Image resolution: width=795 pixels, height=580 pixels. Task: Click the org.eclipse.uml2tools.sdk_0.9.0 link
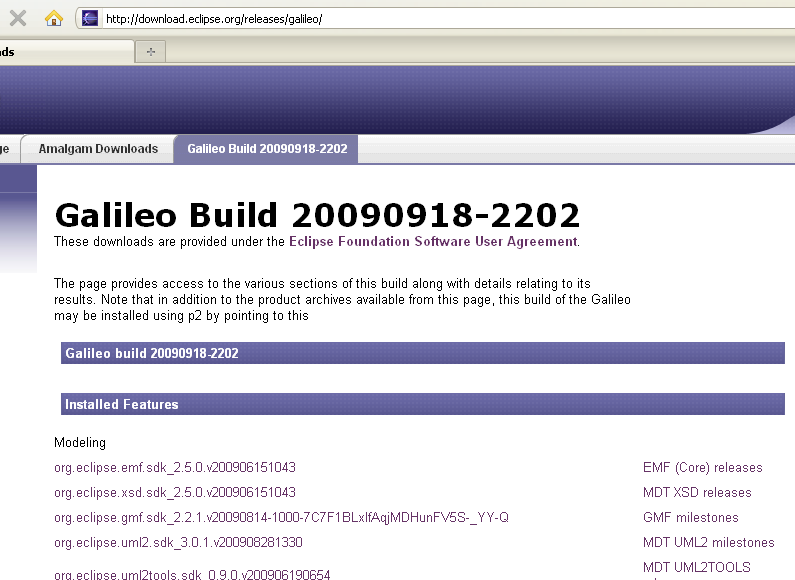192,574
